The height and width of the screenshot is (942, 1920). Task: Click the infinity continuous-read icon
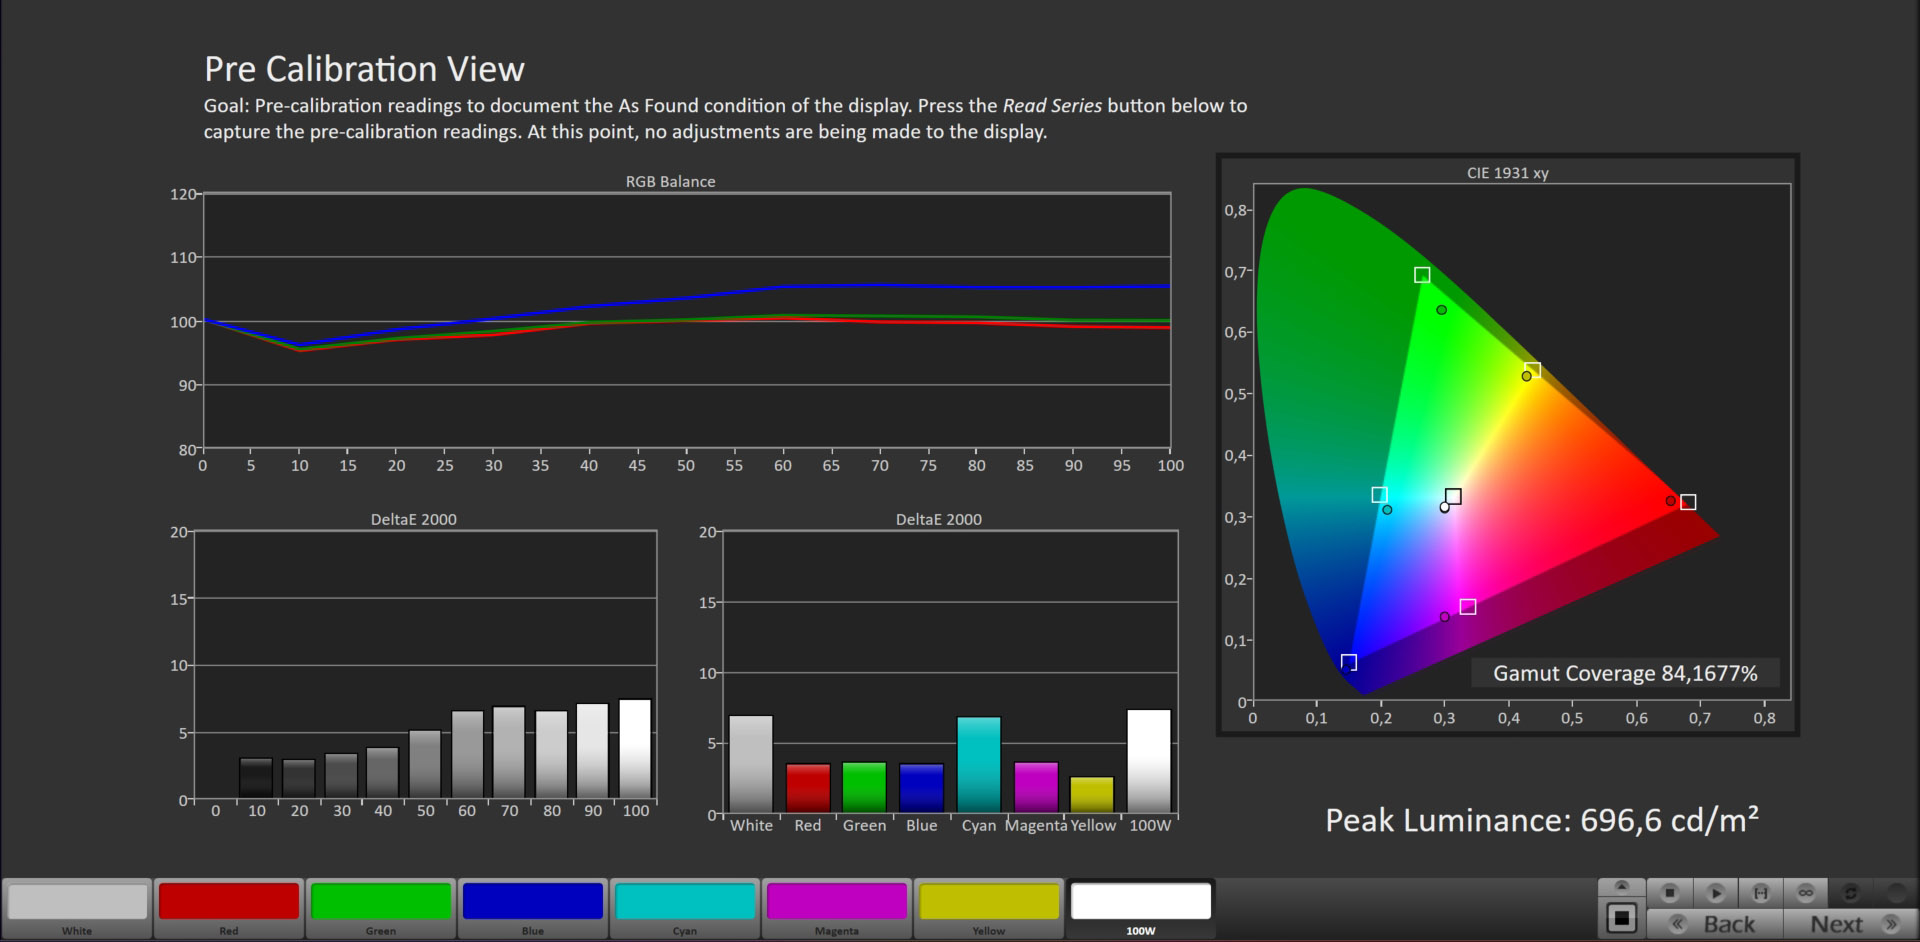(x=1806, y=892)
